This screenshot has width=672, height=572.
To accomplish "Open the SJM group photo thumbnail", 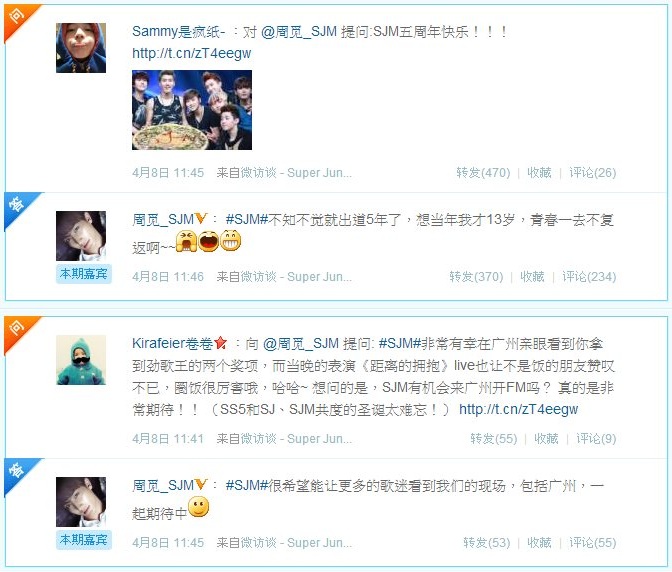I will [x=192, y=110].
